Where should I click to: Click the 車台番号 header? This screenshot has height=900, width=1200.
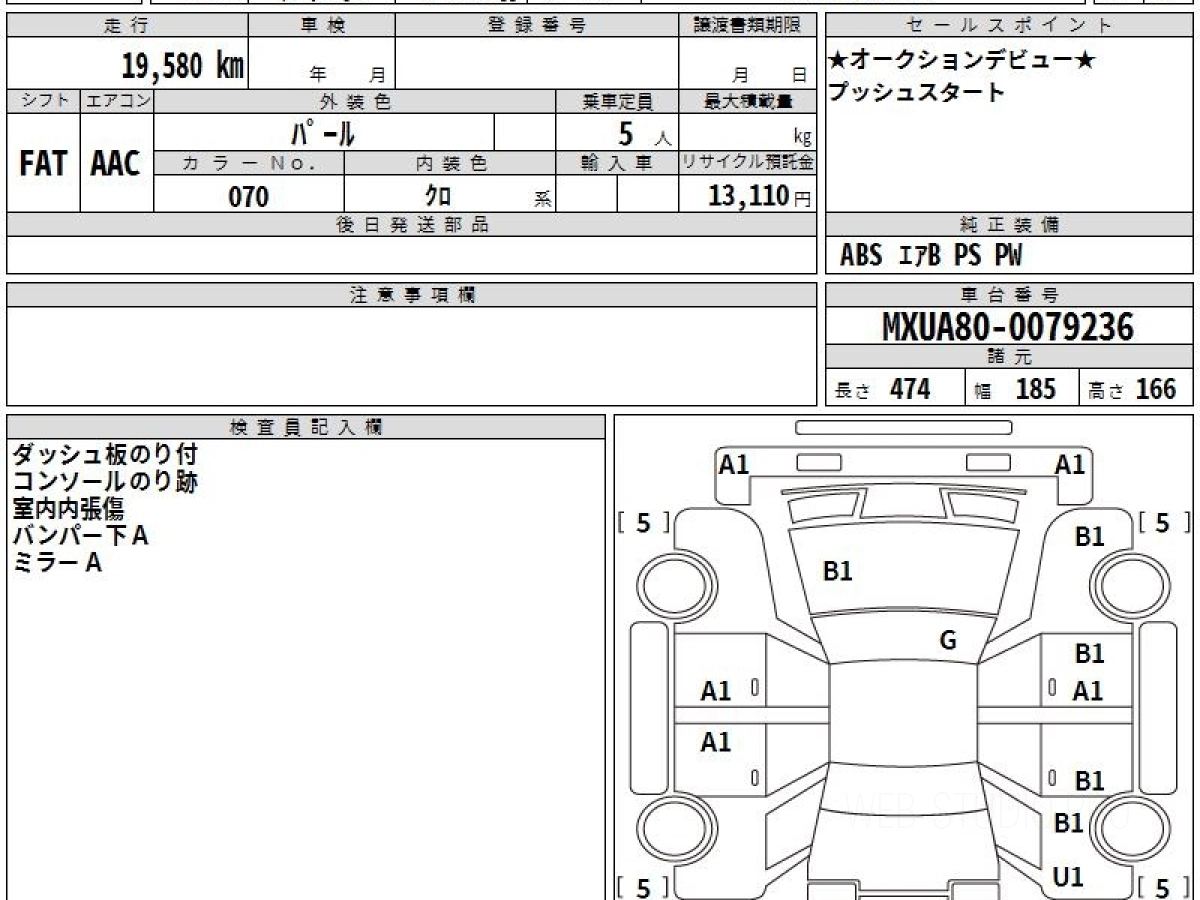pos(1010,295)
